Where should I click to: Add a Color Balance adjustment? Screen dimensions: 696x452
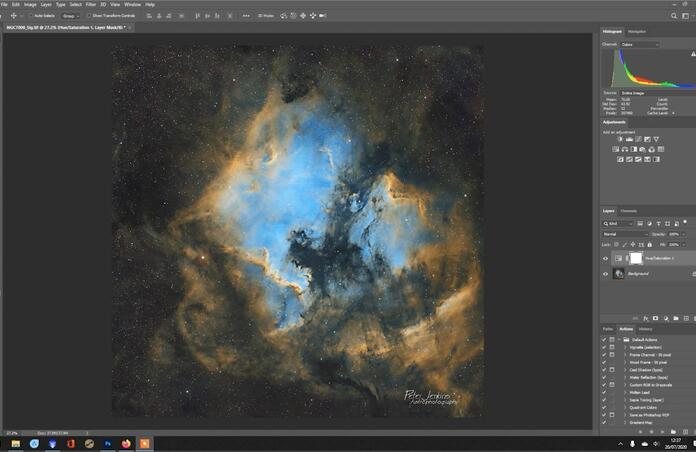point(625,149)
